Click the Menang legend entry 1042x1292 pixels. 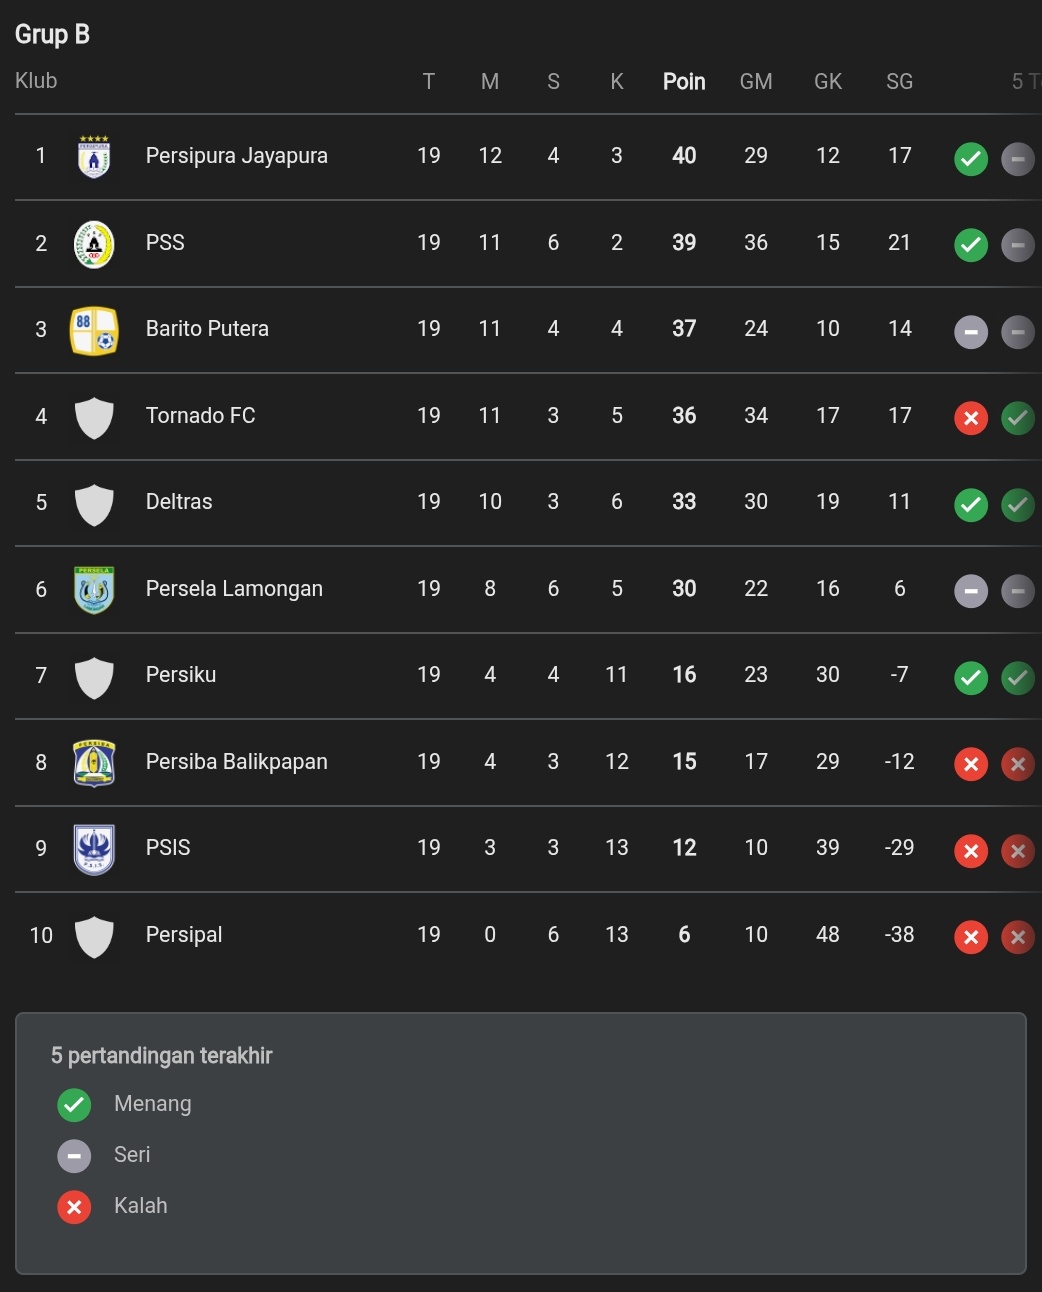(x=152, y=1104)
